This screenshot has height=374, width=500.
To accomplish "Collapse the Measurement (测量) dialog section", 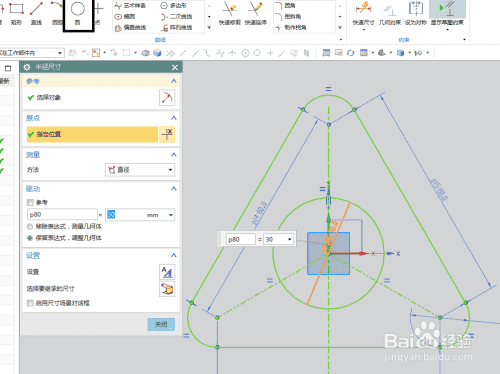I will (x=174, y=154).
